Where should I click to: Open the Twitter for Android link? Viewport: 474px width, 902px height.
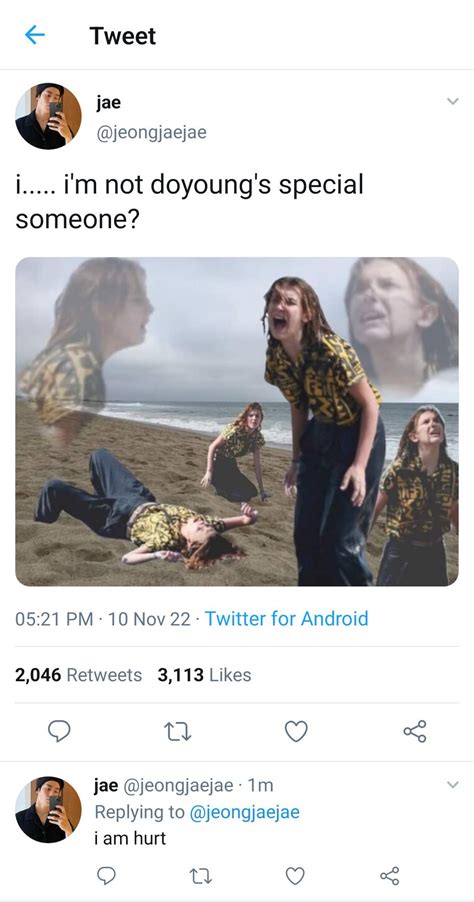(286, 619)
